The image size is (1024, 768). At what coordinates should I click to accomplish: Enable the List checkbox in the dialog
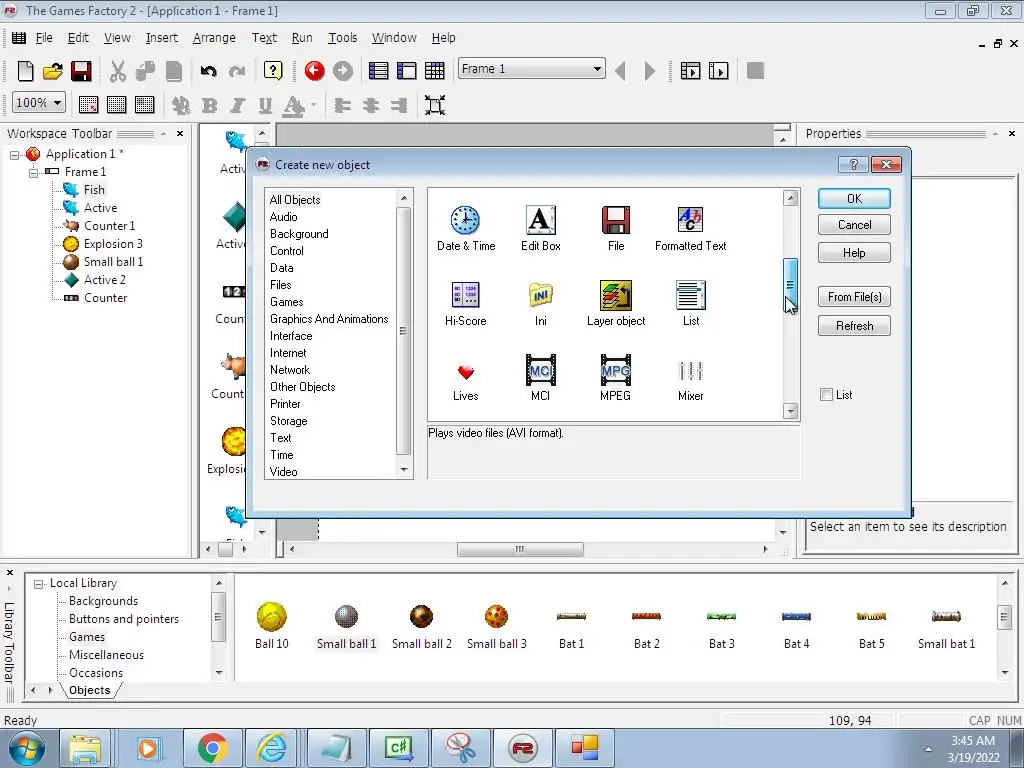[x=826, y=394]
